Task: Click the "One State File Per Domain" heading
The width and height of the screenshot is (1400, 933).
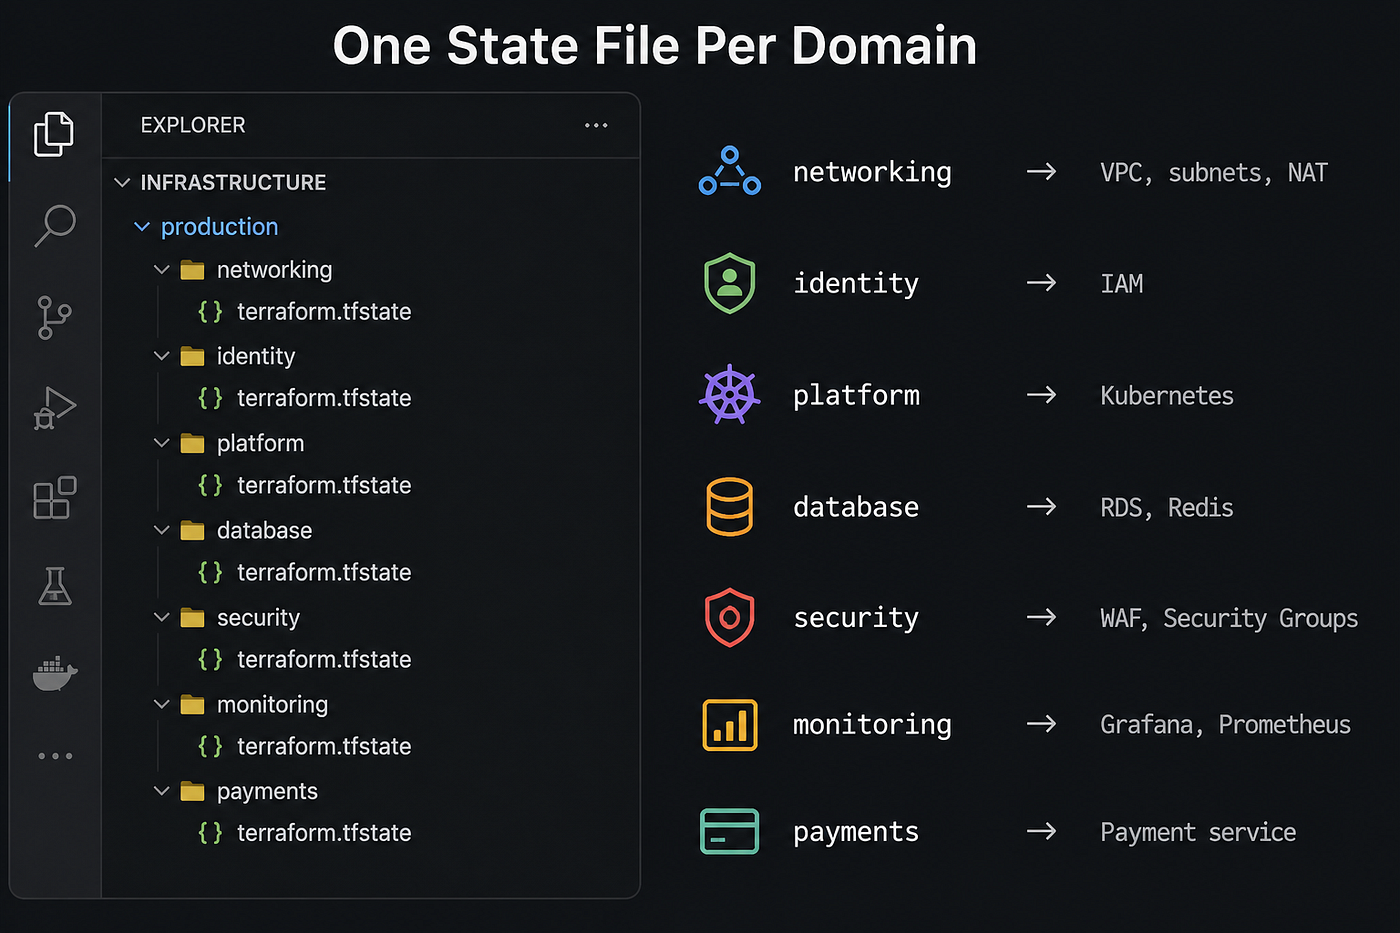Action: pos(655,46)
